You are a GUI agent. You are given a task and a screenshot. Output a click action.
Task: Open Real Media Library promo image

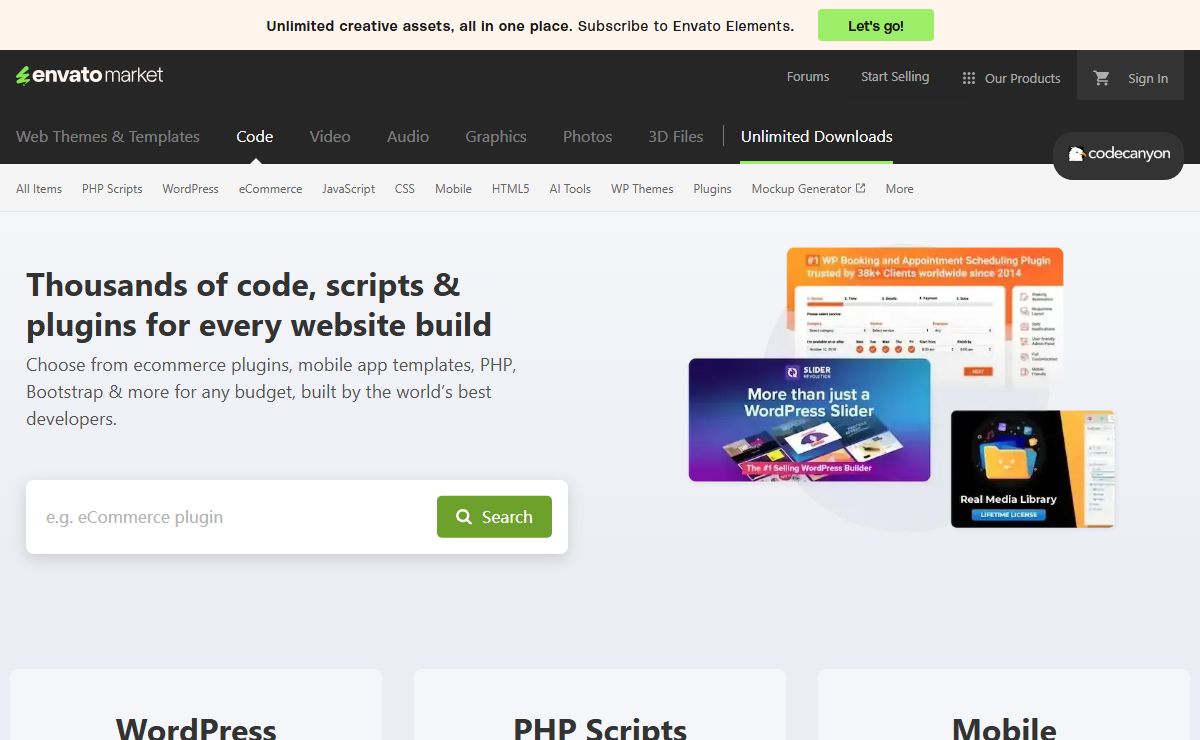tap(1032, 469)
